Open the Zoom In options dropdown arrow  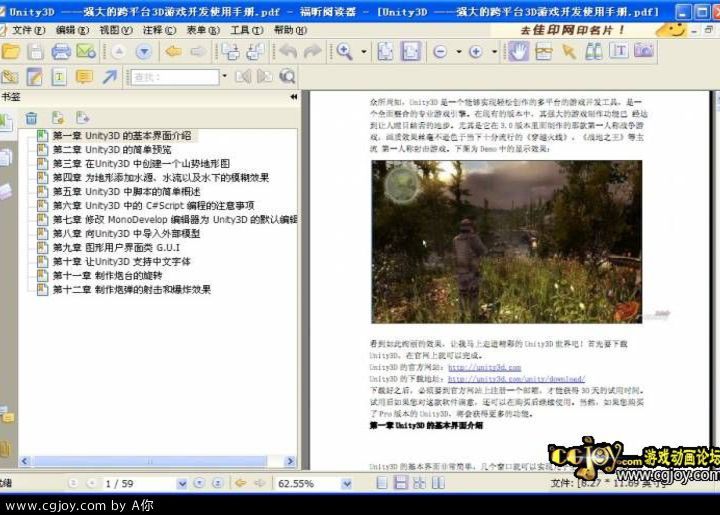tap(495, 52)
